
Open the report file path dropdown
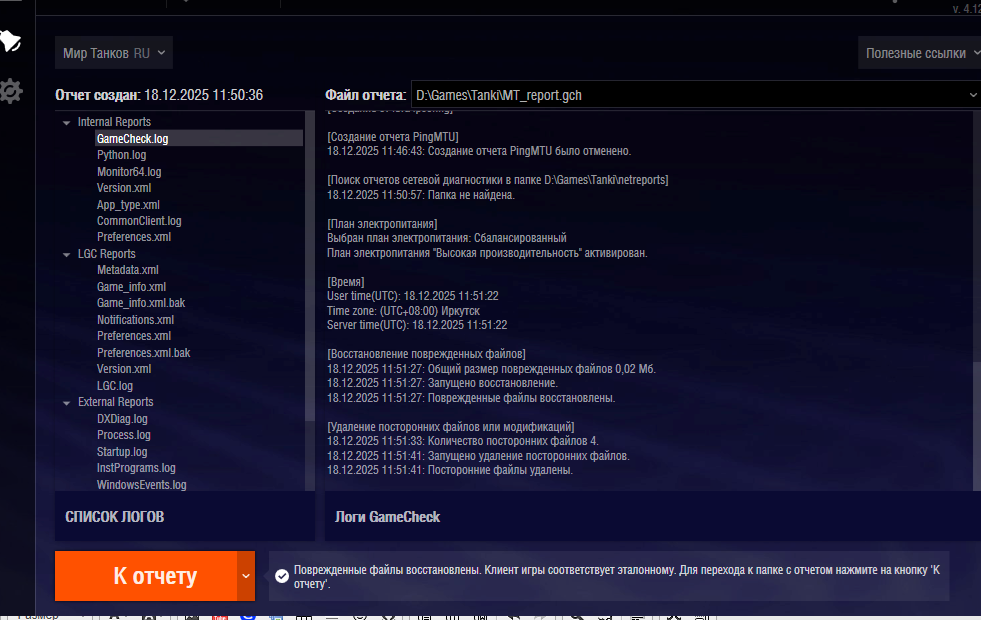point(973,95)
